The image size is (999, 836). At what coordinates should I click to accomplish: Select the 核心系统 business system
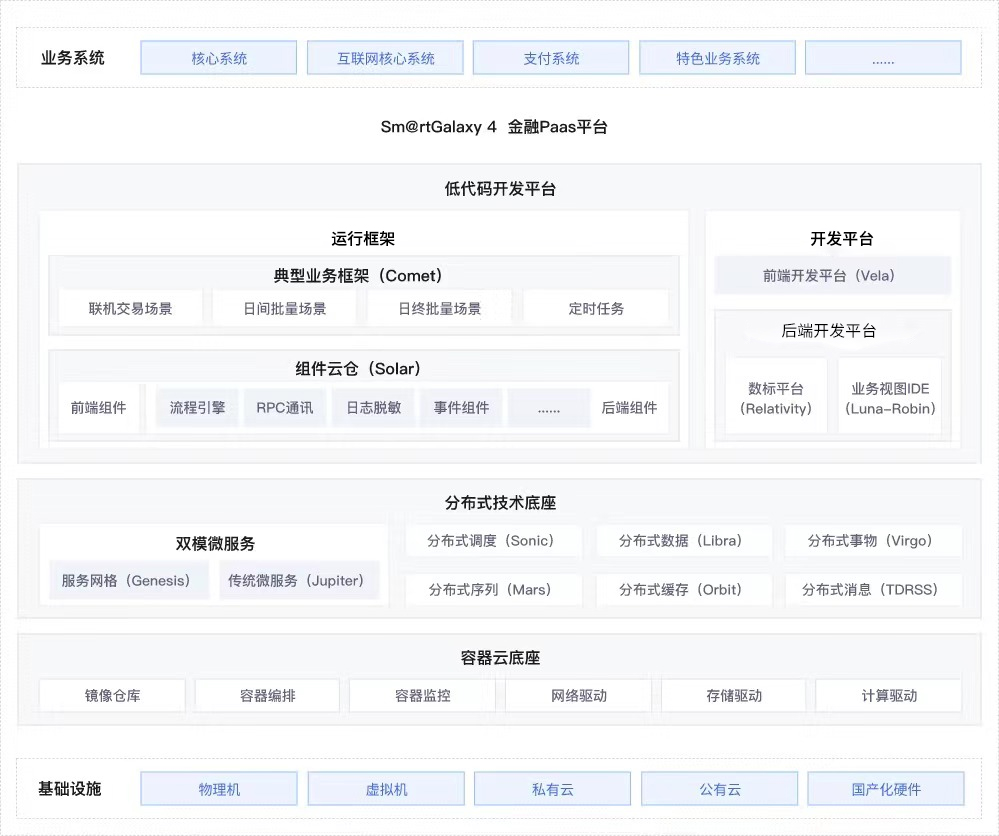(218, 57)
